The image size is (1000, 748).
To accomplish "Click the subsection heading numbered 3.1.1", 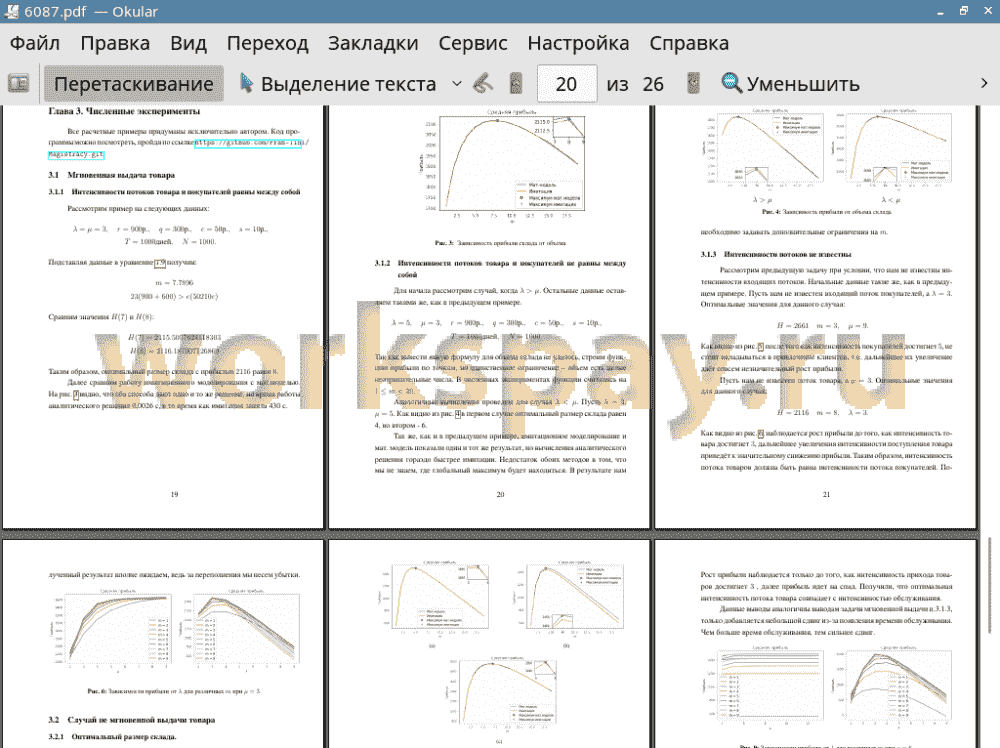I will pyautogui.click(x=174, y=192).
